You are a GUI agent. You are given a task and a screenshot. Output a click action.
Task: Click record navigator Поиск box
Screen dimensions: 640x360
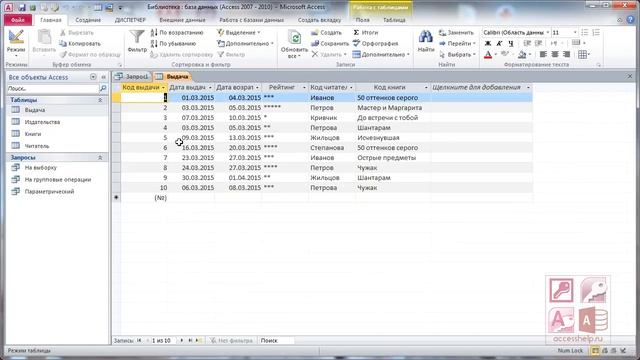pos(277,340)
